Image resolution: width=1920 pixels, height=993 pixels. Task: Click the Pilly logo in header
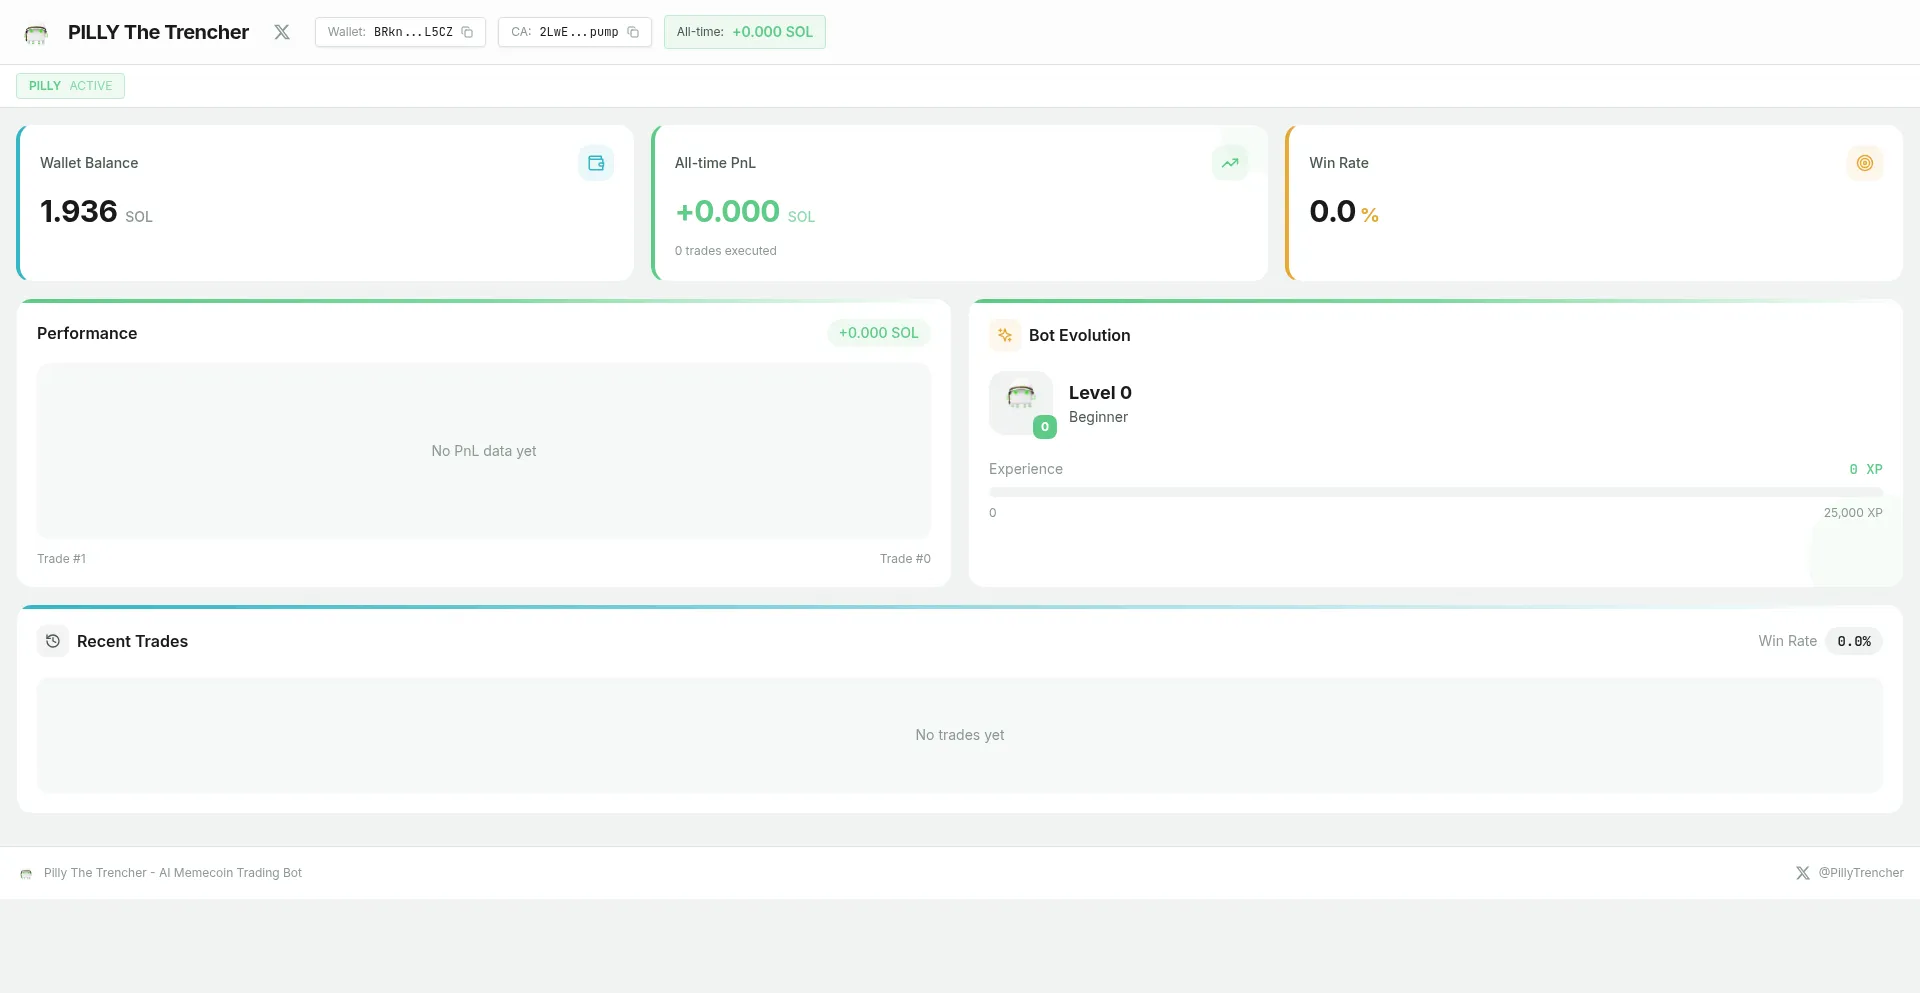(36, 33)
